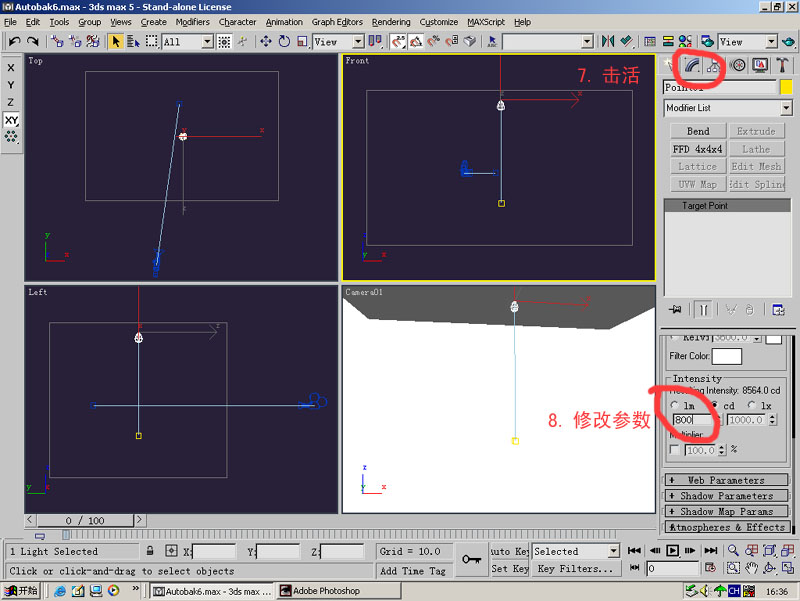Image resolution: width=800 pixels, height=601 pixels.
Task: Restrict transform to Y axis
Action: pos(11,85)
